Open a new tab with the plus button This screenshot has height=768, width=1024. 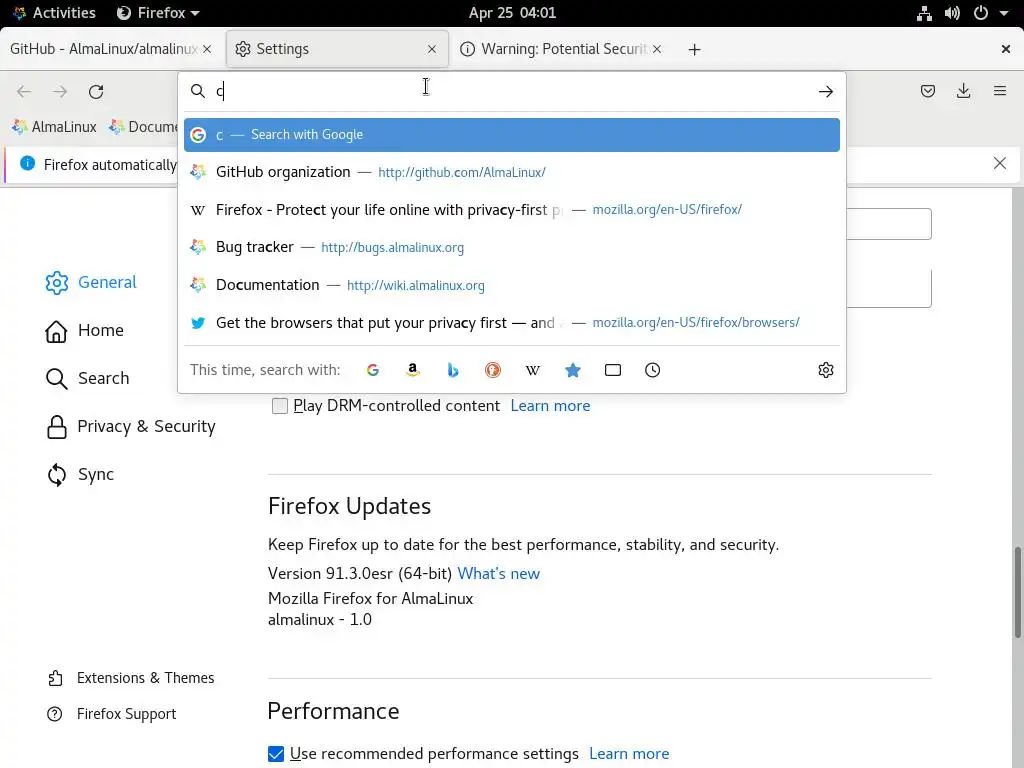pos(694,50)
